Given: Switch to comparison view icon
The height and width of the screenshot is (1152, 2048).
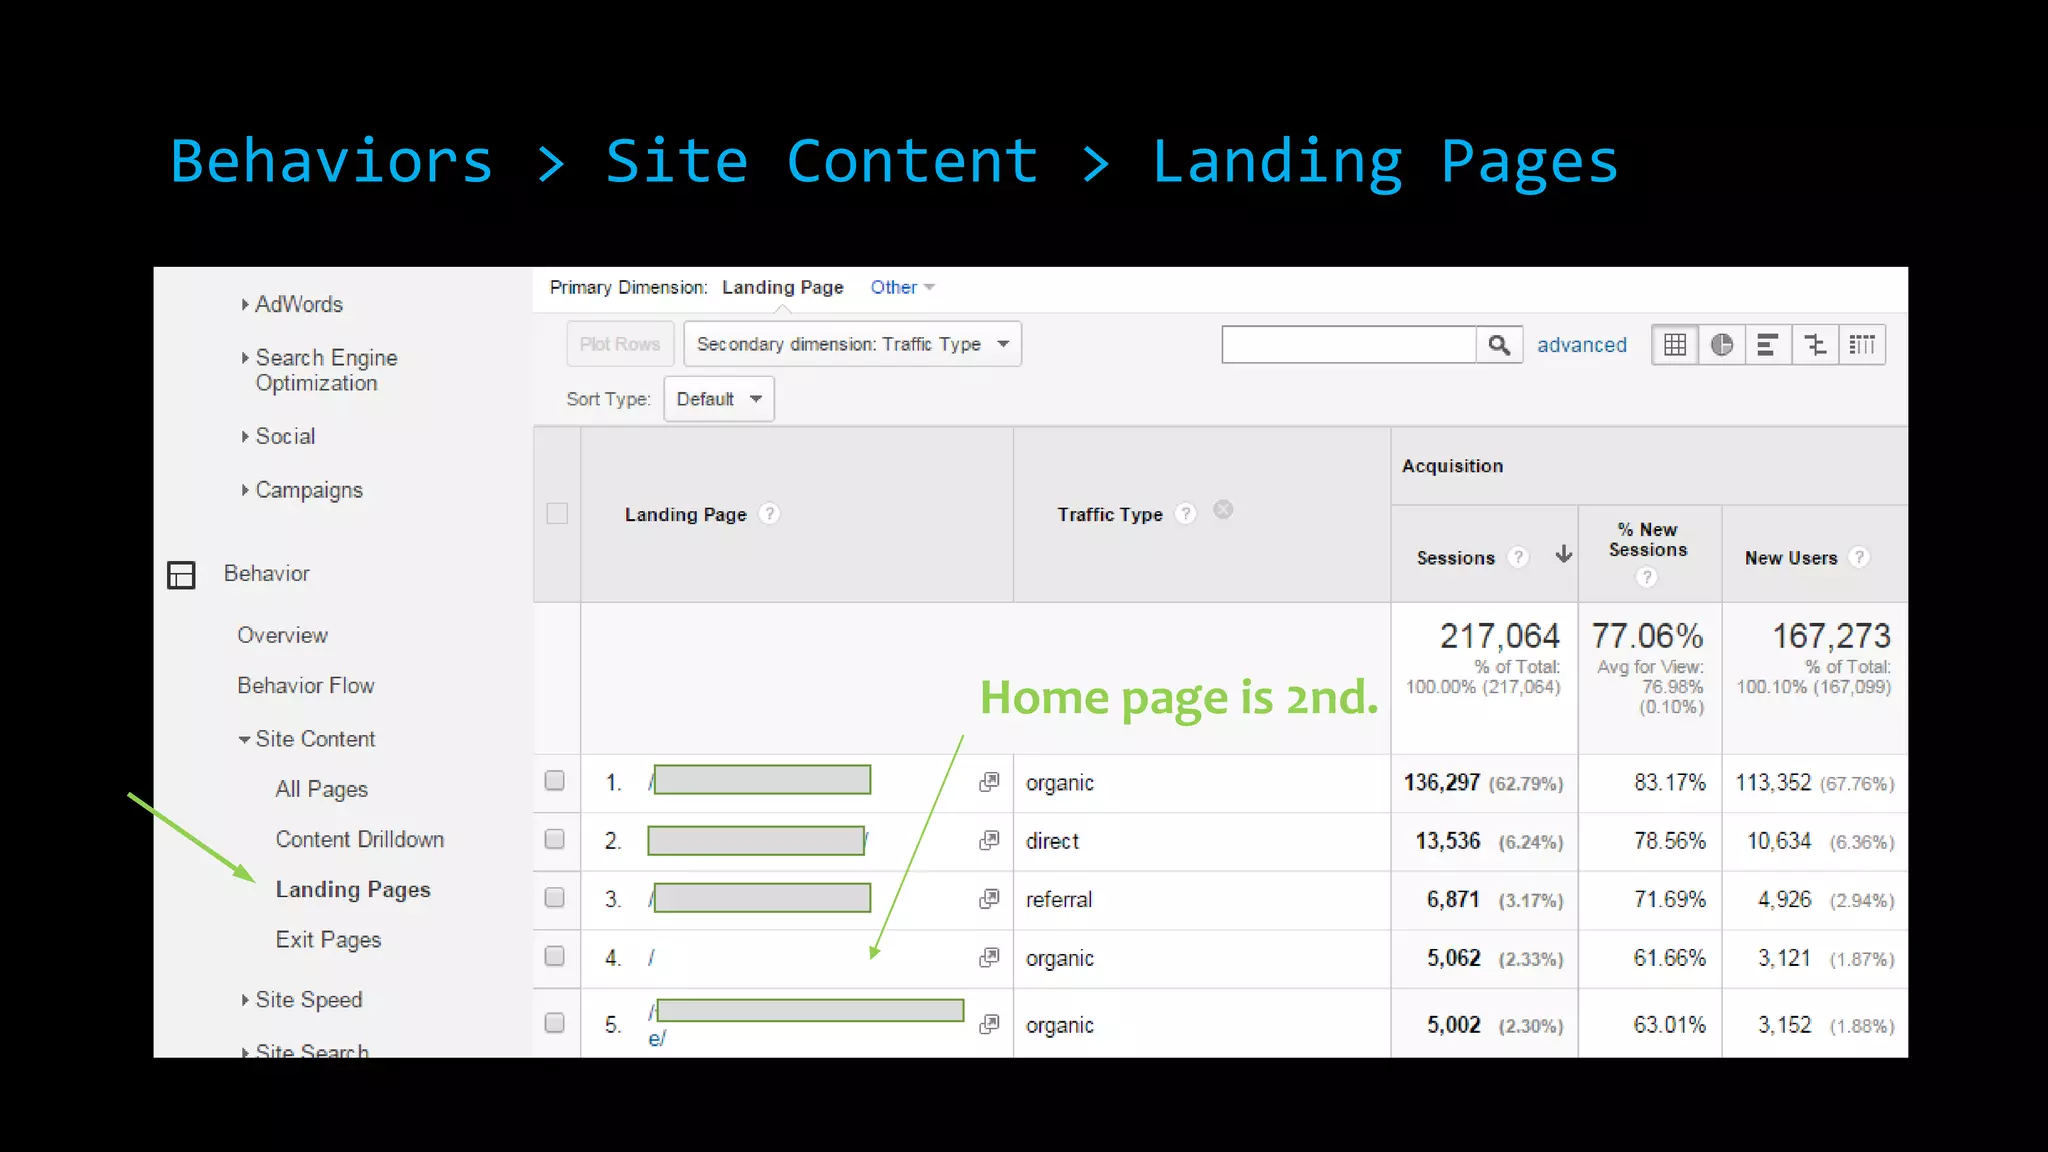Looking at the screenshot, I should pos(1815,345).
